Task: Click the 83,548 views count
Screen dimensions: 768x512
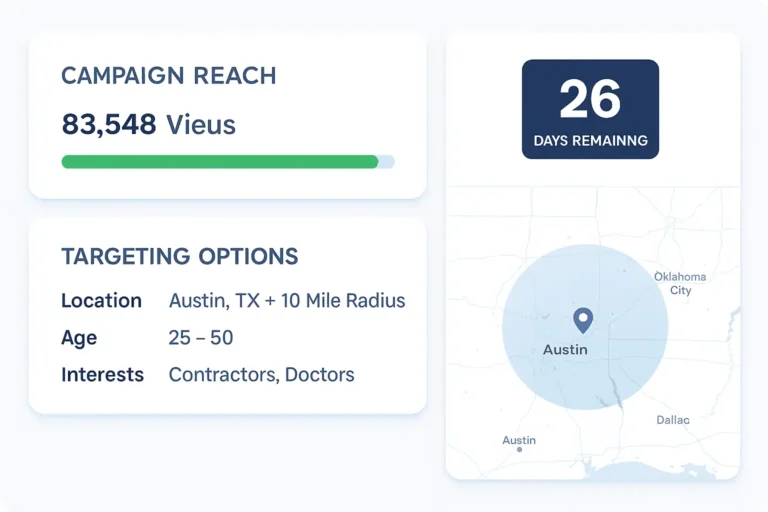Action: (x=148, y=124)
